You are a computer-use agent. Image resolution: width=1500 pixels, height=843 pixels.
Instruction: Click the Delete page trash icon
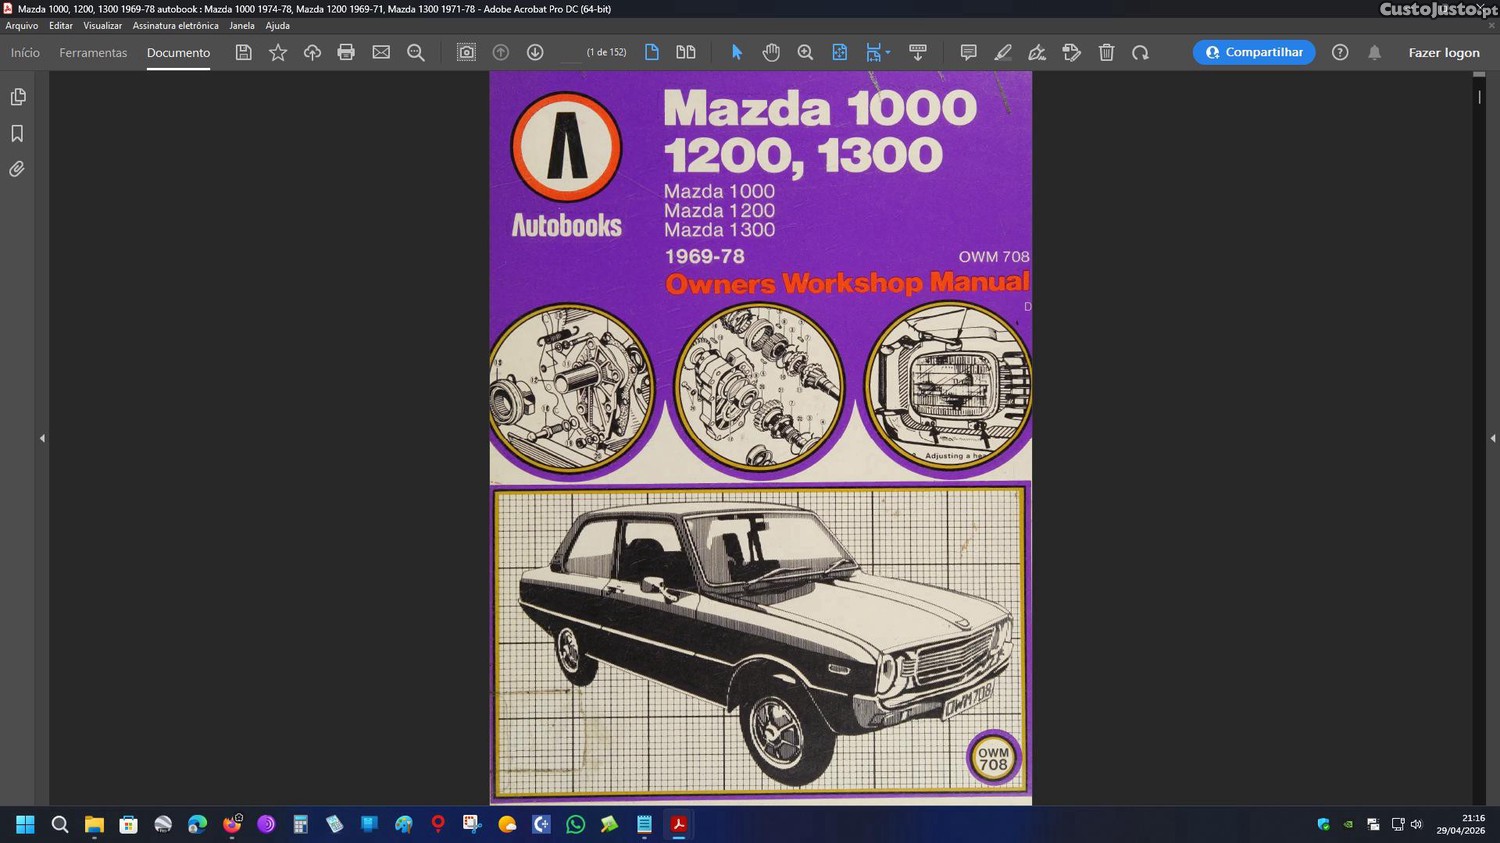click(1106, 53)
